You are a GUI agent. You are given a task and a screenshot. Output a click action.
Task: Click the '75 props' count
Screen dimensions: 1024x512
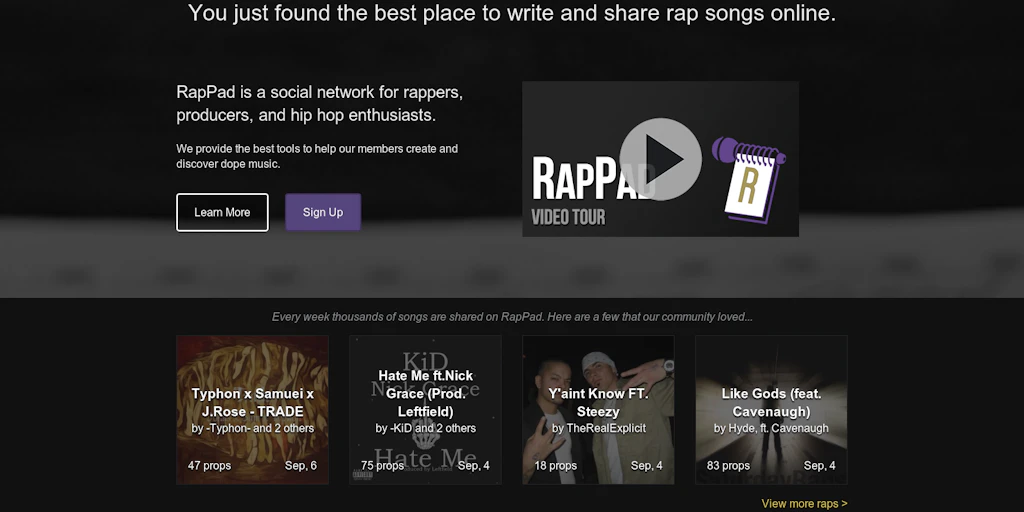[x=383, y=466]
